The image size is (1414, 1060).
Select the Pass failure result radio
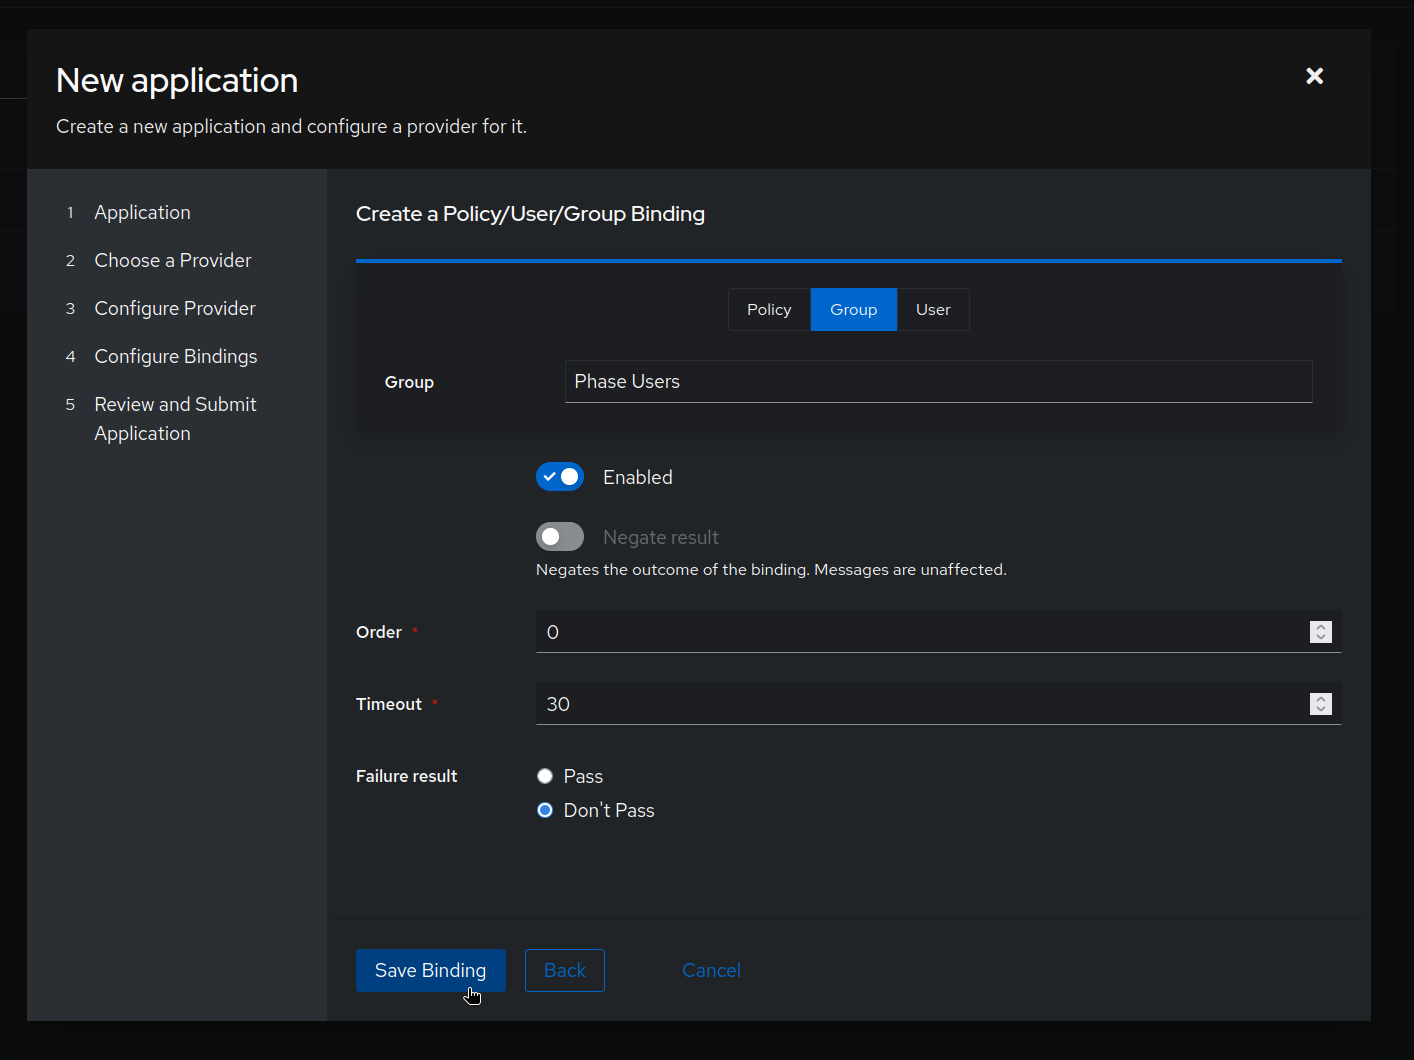(545, 776)
